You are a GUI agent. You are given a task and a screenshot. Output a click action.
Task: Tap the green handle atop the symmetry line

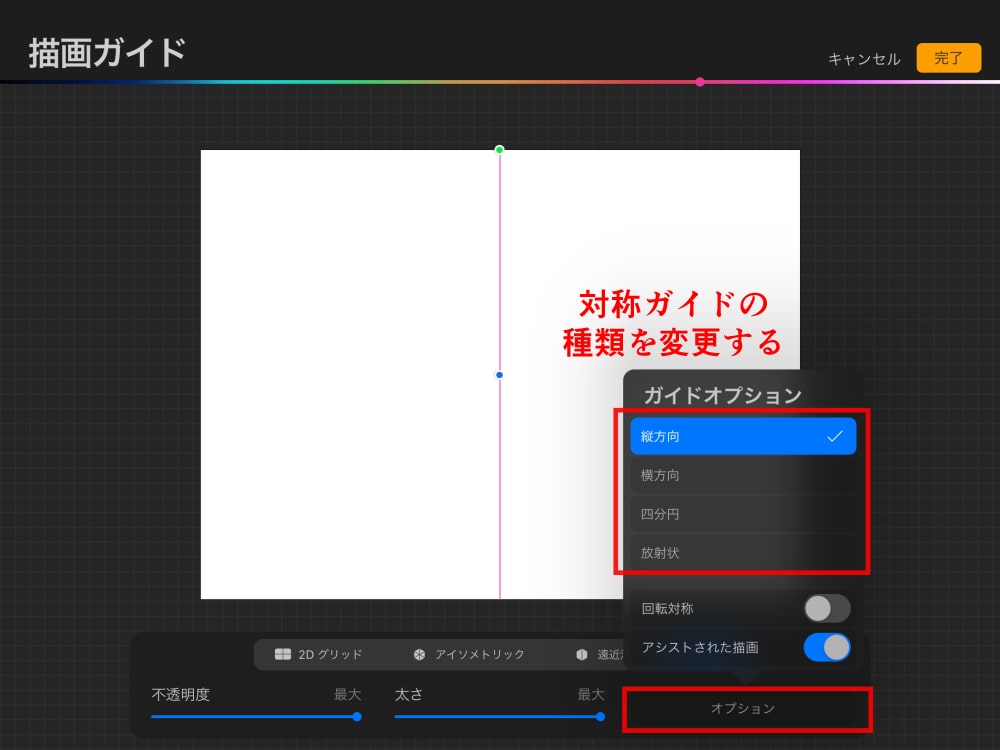pos(499,148)
